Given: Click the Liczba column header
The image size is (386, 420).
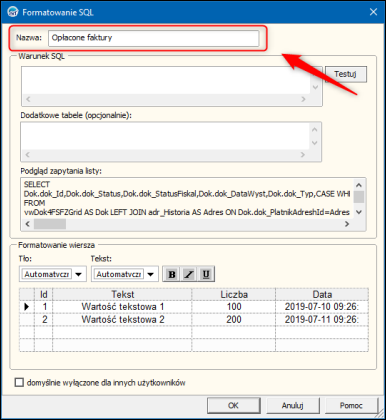Looking at the screenshot, I should point(234,294).
